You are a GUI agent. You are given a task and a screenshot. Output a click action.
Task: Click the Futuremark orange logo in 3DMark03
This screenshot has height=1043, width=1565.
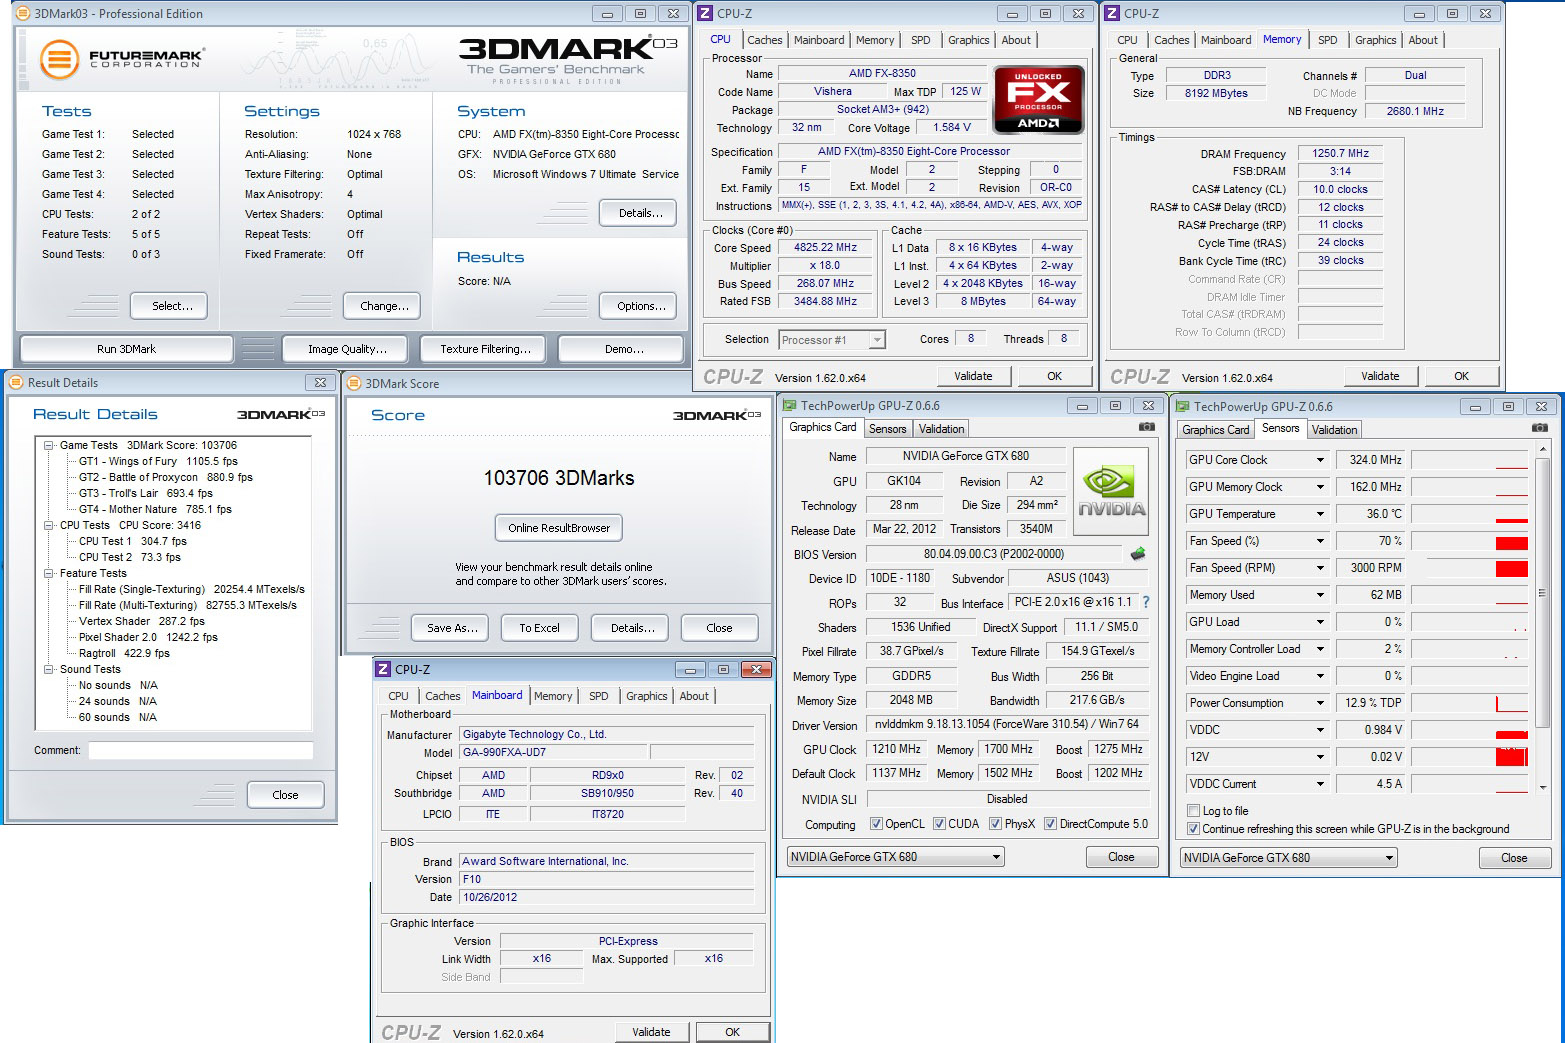[59, 60]
